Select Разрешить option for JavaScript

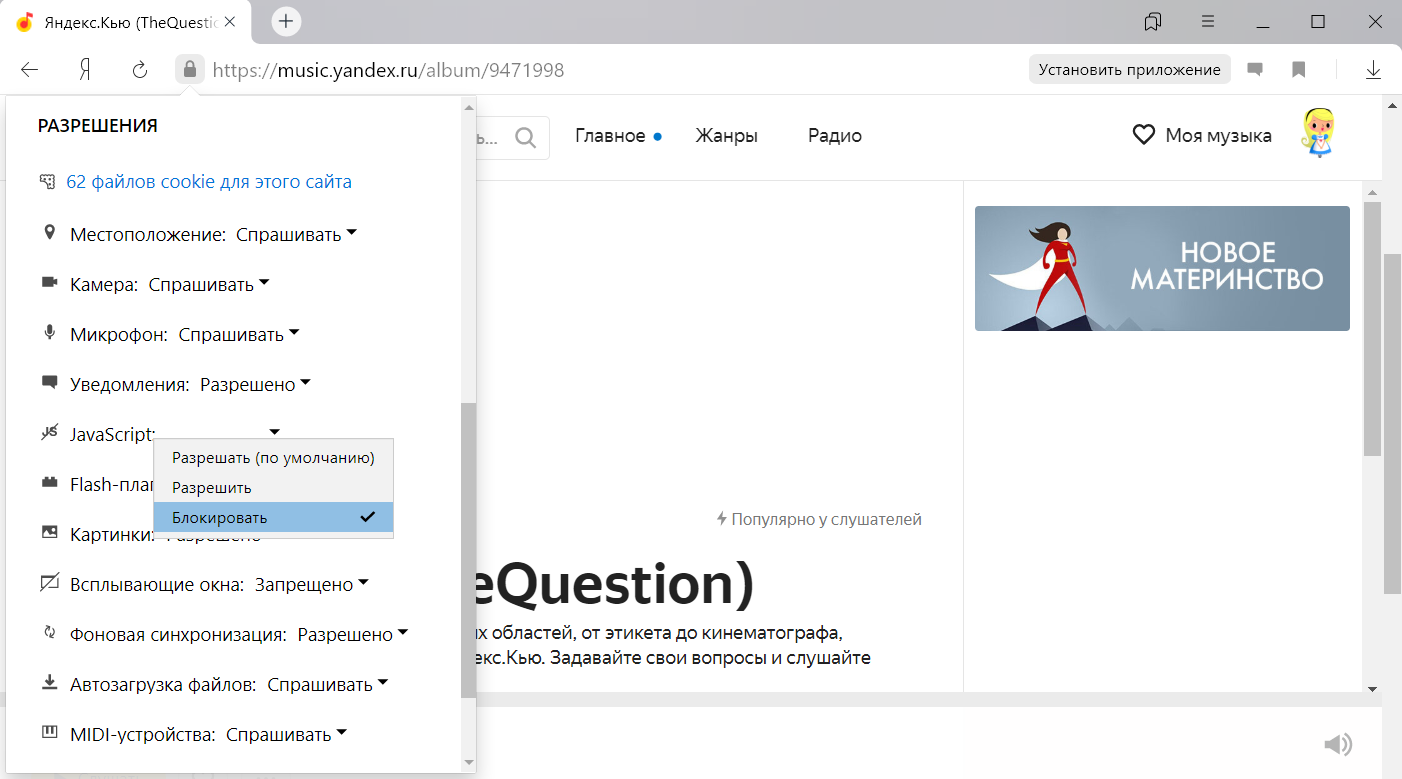coord(273,488)
